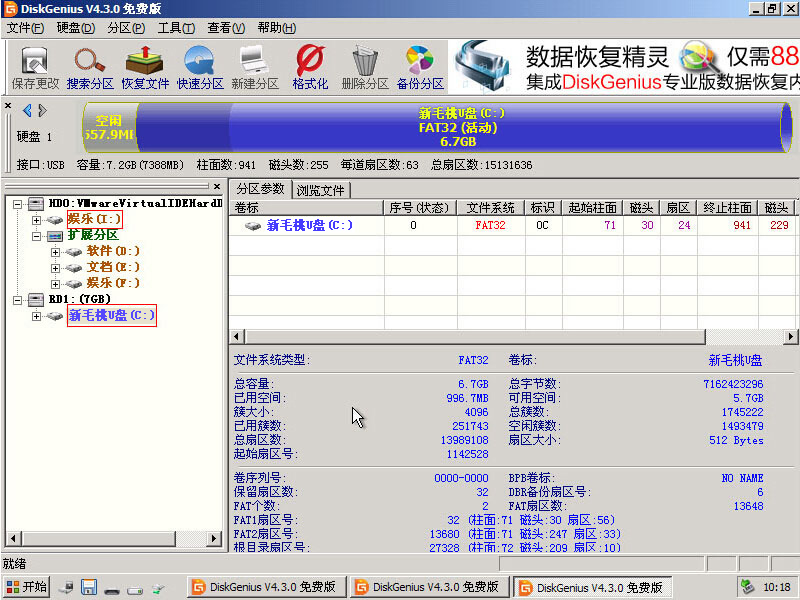Switch to second DiskGenius V4.3.0 taskbar window
The width and height of the screenshot is (800, 600).
tap(429, 587)
